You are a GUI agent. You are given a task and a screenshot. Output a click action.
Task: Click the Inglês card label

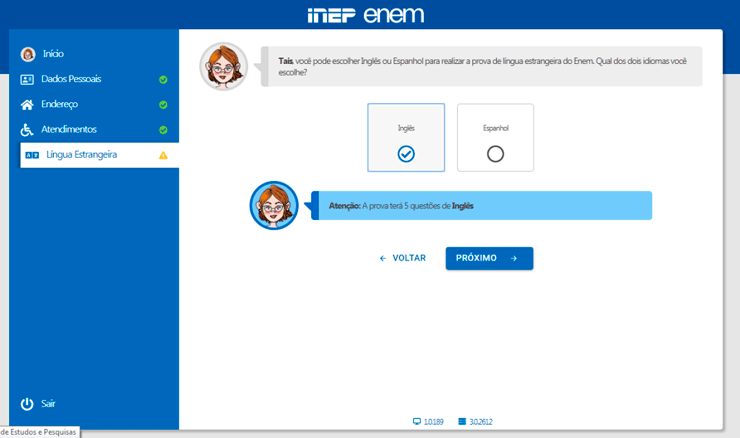coord(406,128)
